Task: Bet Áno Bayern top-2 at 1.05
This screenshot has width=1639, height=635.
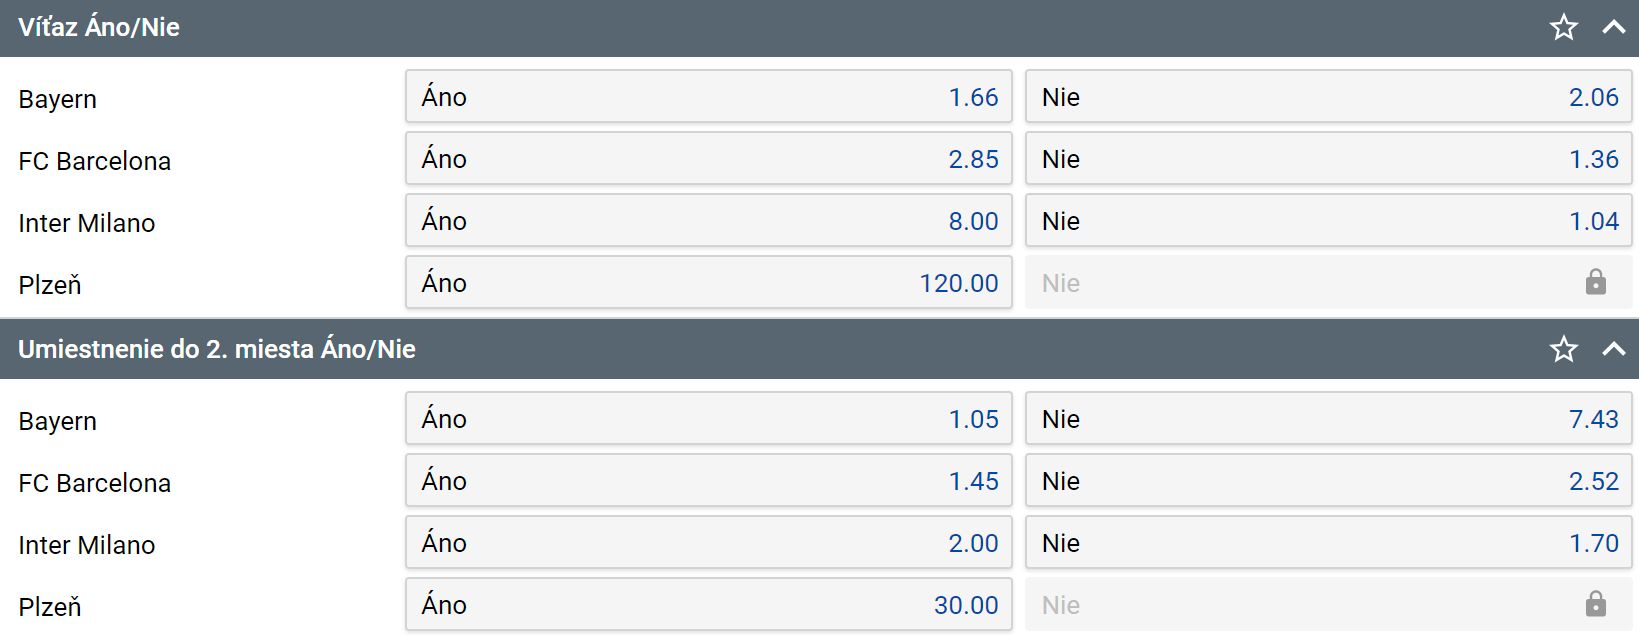Action: 708,419
